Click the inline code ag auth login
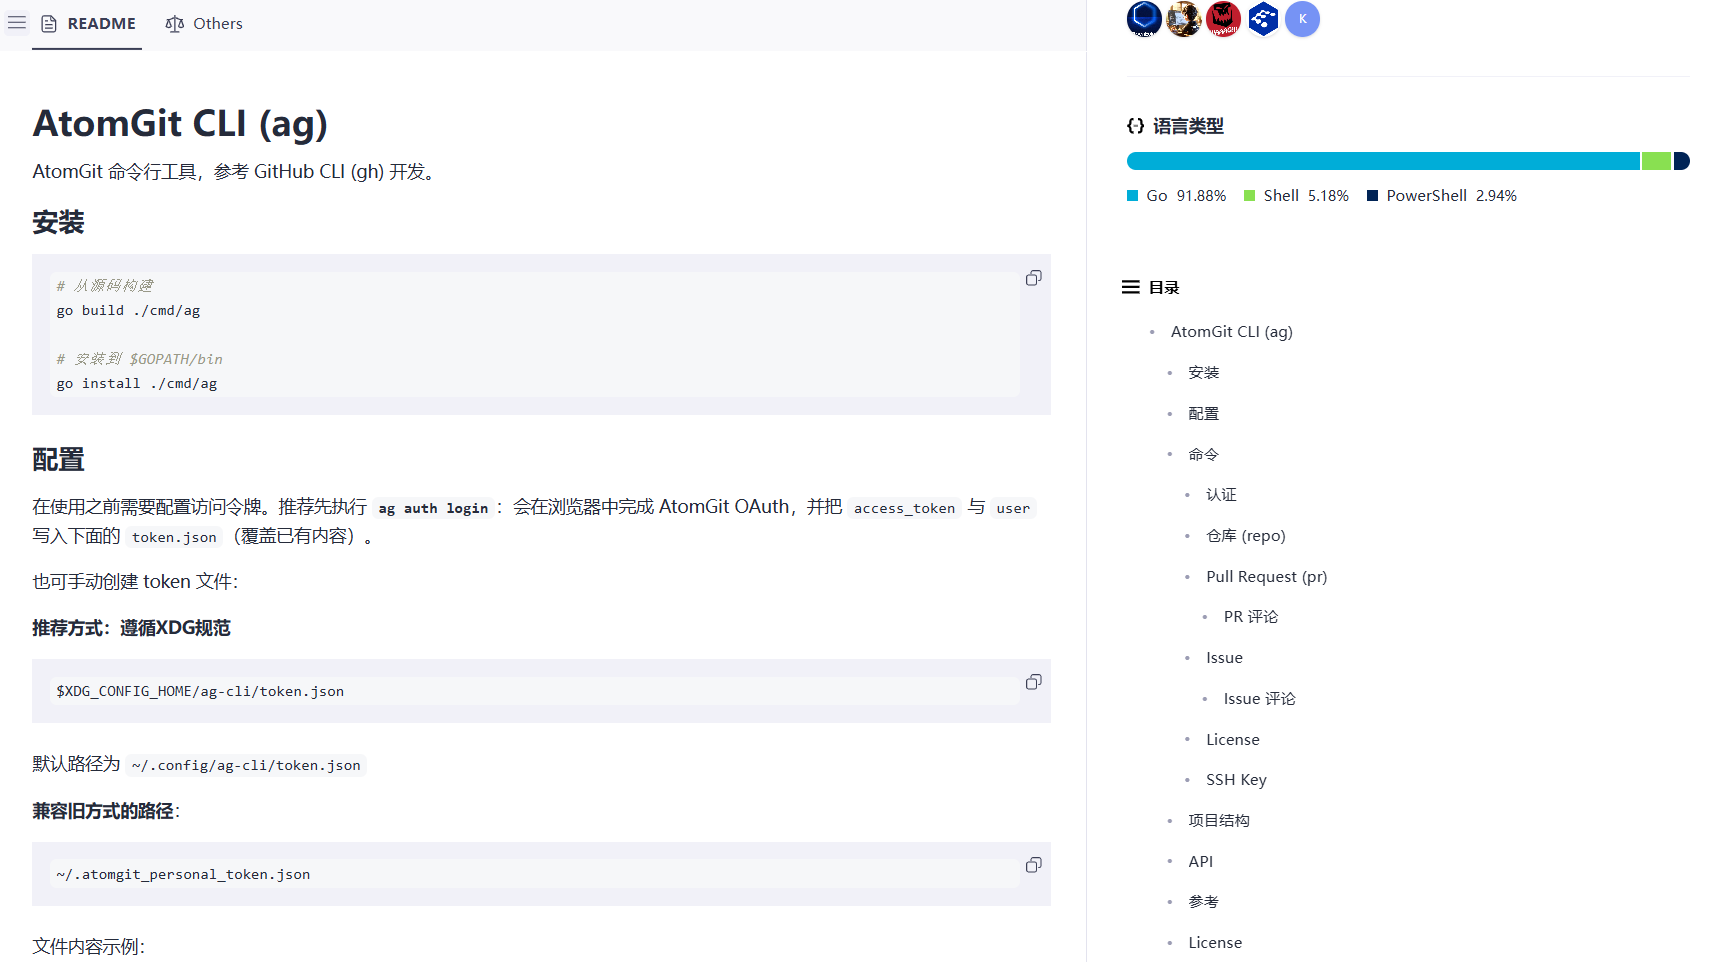This screenshot has height=962, width=1736. (433, 508)
